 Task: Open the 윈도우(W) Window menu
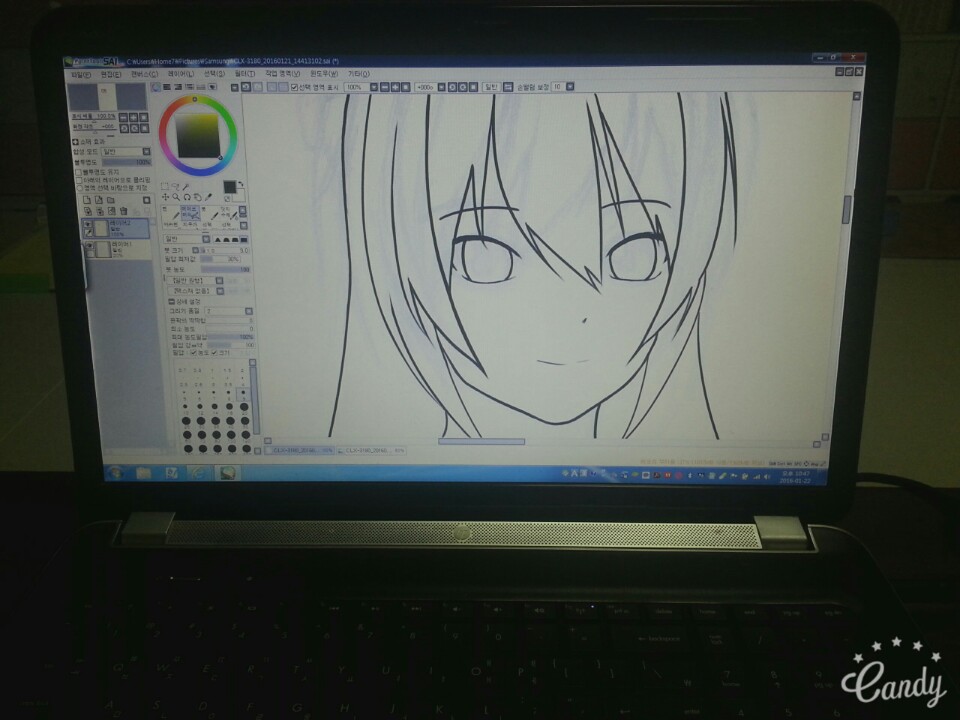point(324,74)
